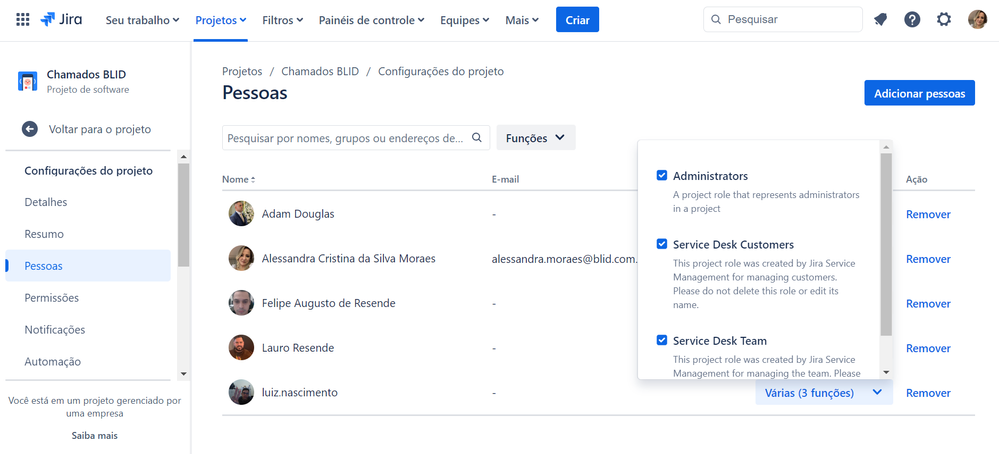The height and width of the screenshot is (454, 999).
Task: Expand the Mais menu
Action: tap(522, 20)
